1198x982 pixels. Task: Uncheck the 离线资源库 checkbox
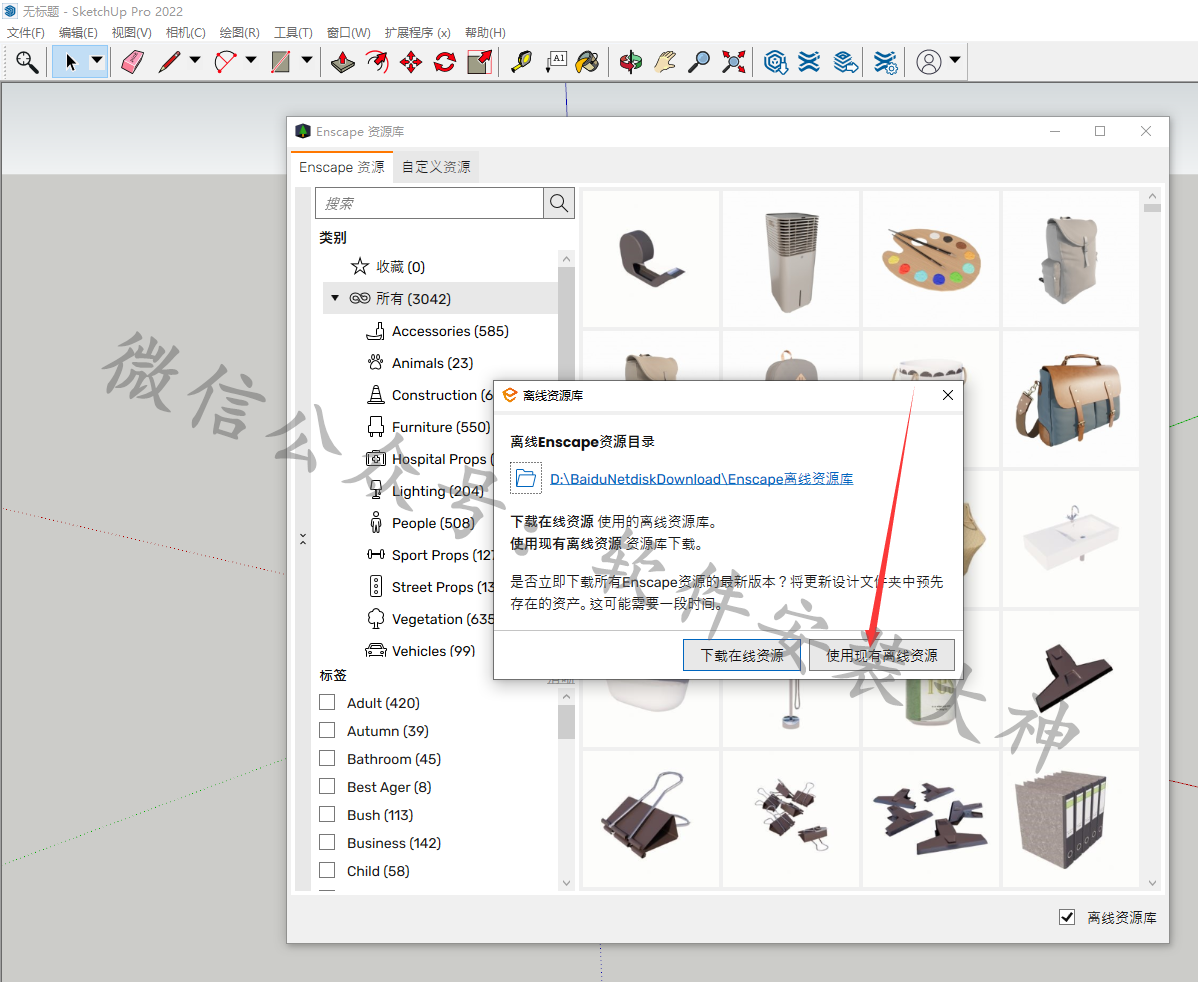(1067, 917)
